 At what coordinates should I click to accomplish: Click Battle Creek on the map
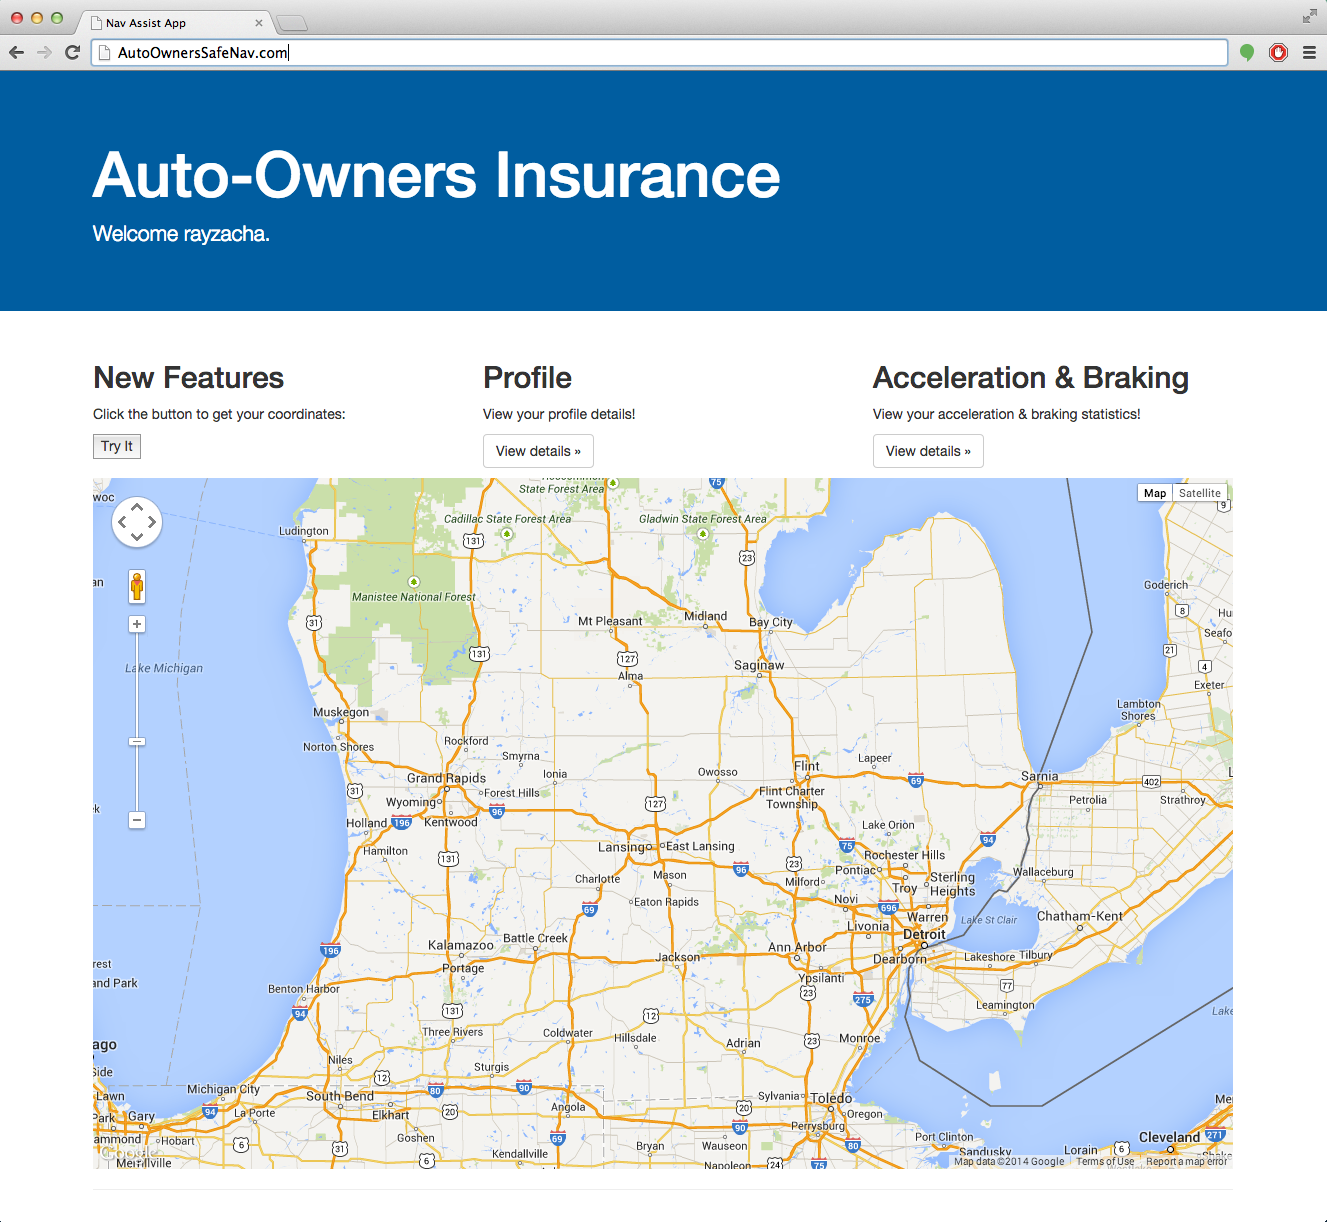tap(535, 938)
